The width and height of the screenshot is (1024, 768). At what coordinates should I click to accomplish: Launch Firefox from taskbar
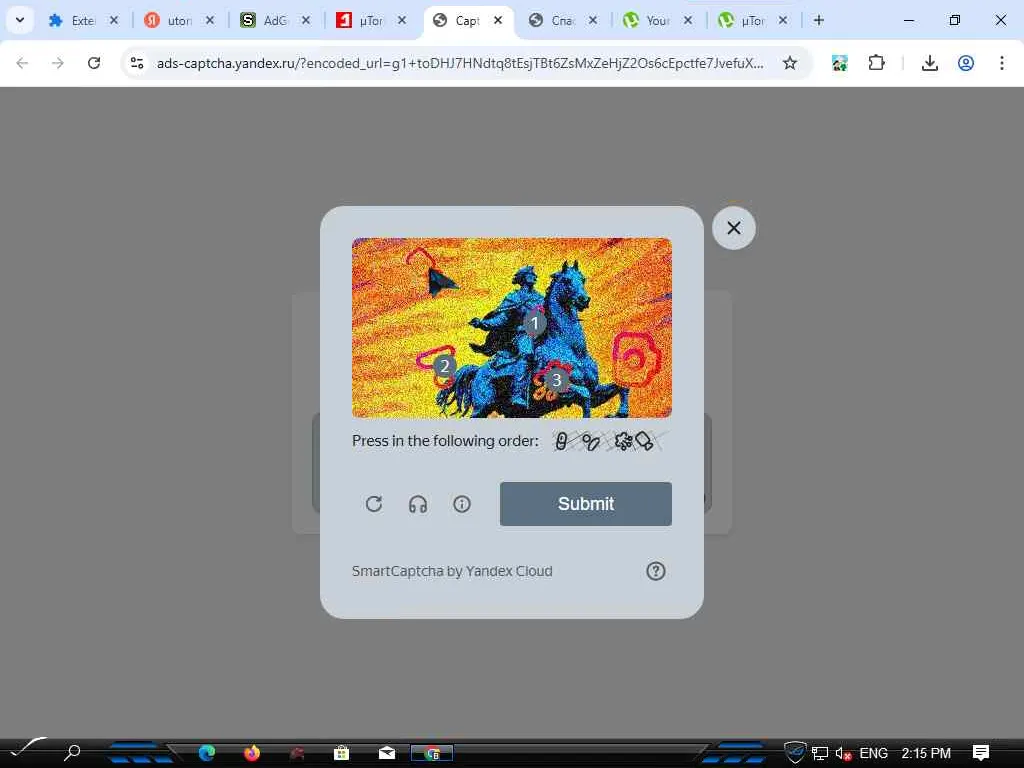click(x=251, y=753)
